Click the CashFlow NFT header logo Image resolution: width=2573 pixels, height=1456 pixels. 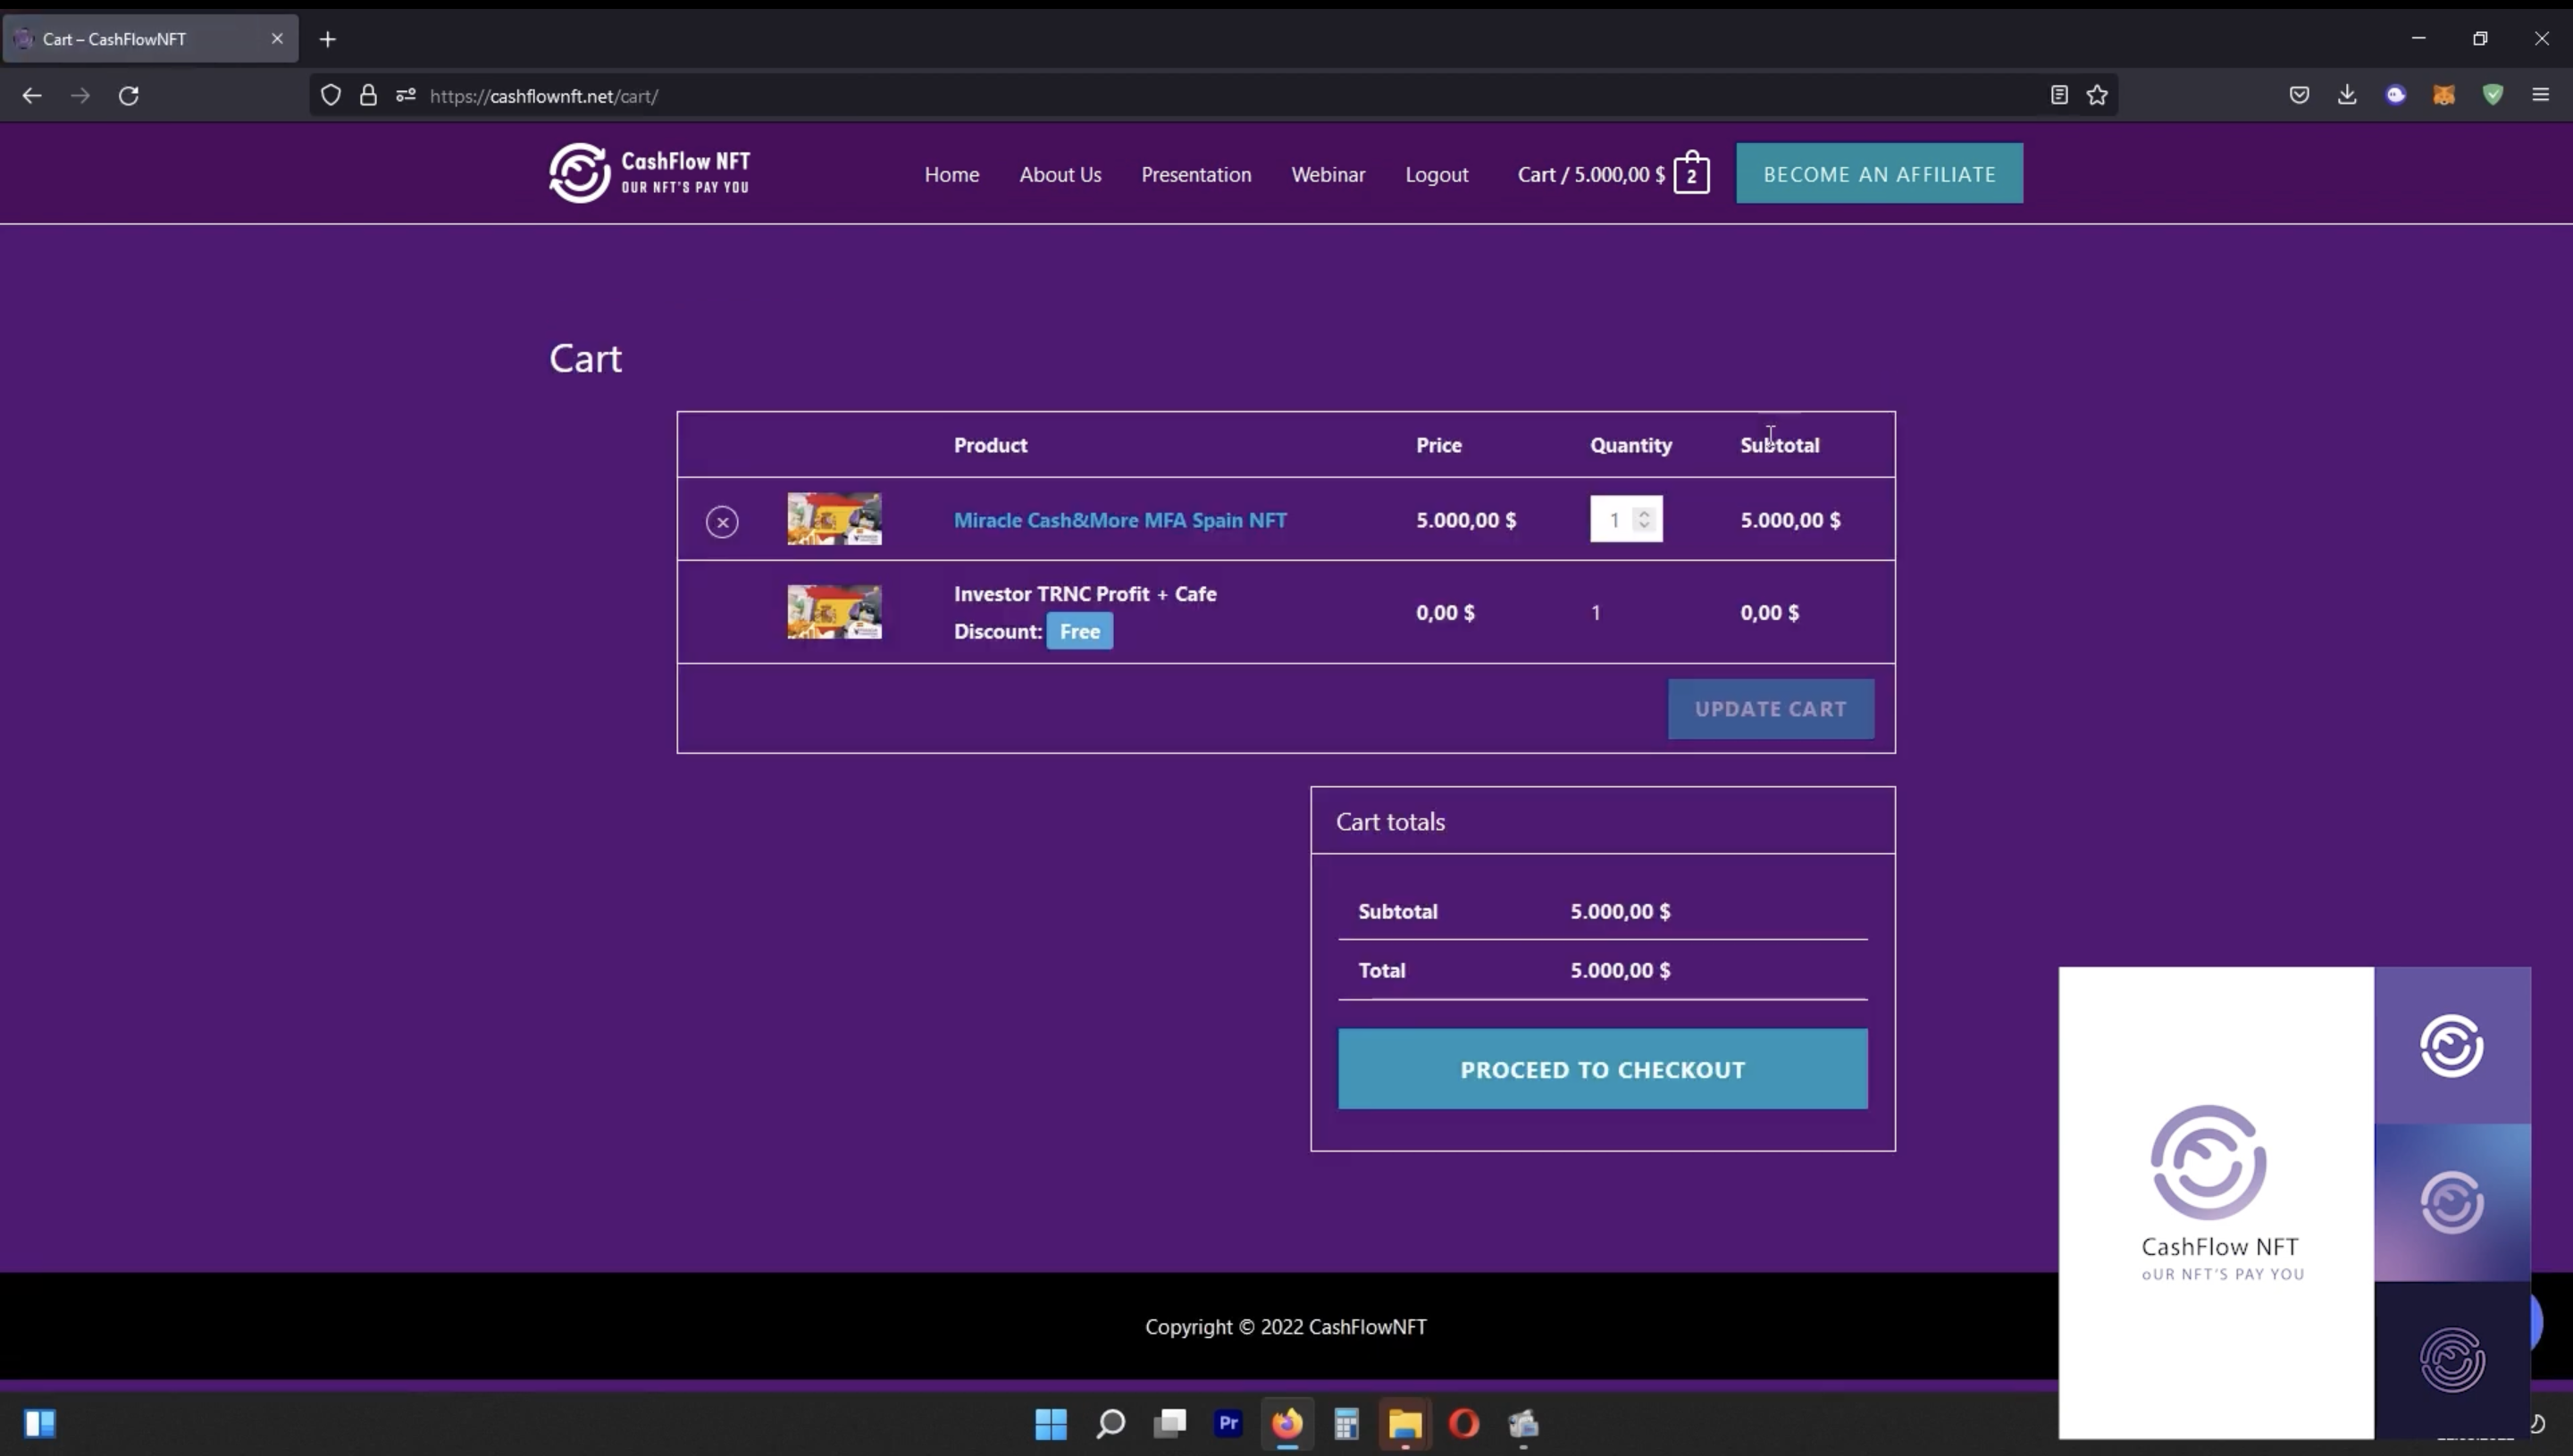tap(650, 173)
